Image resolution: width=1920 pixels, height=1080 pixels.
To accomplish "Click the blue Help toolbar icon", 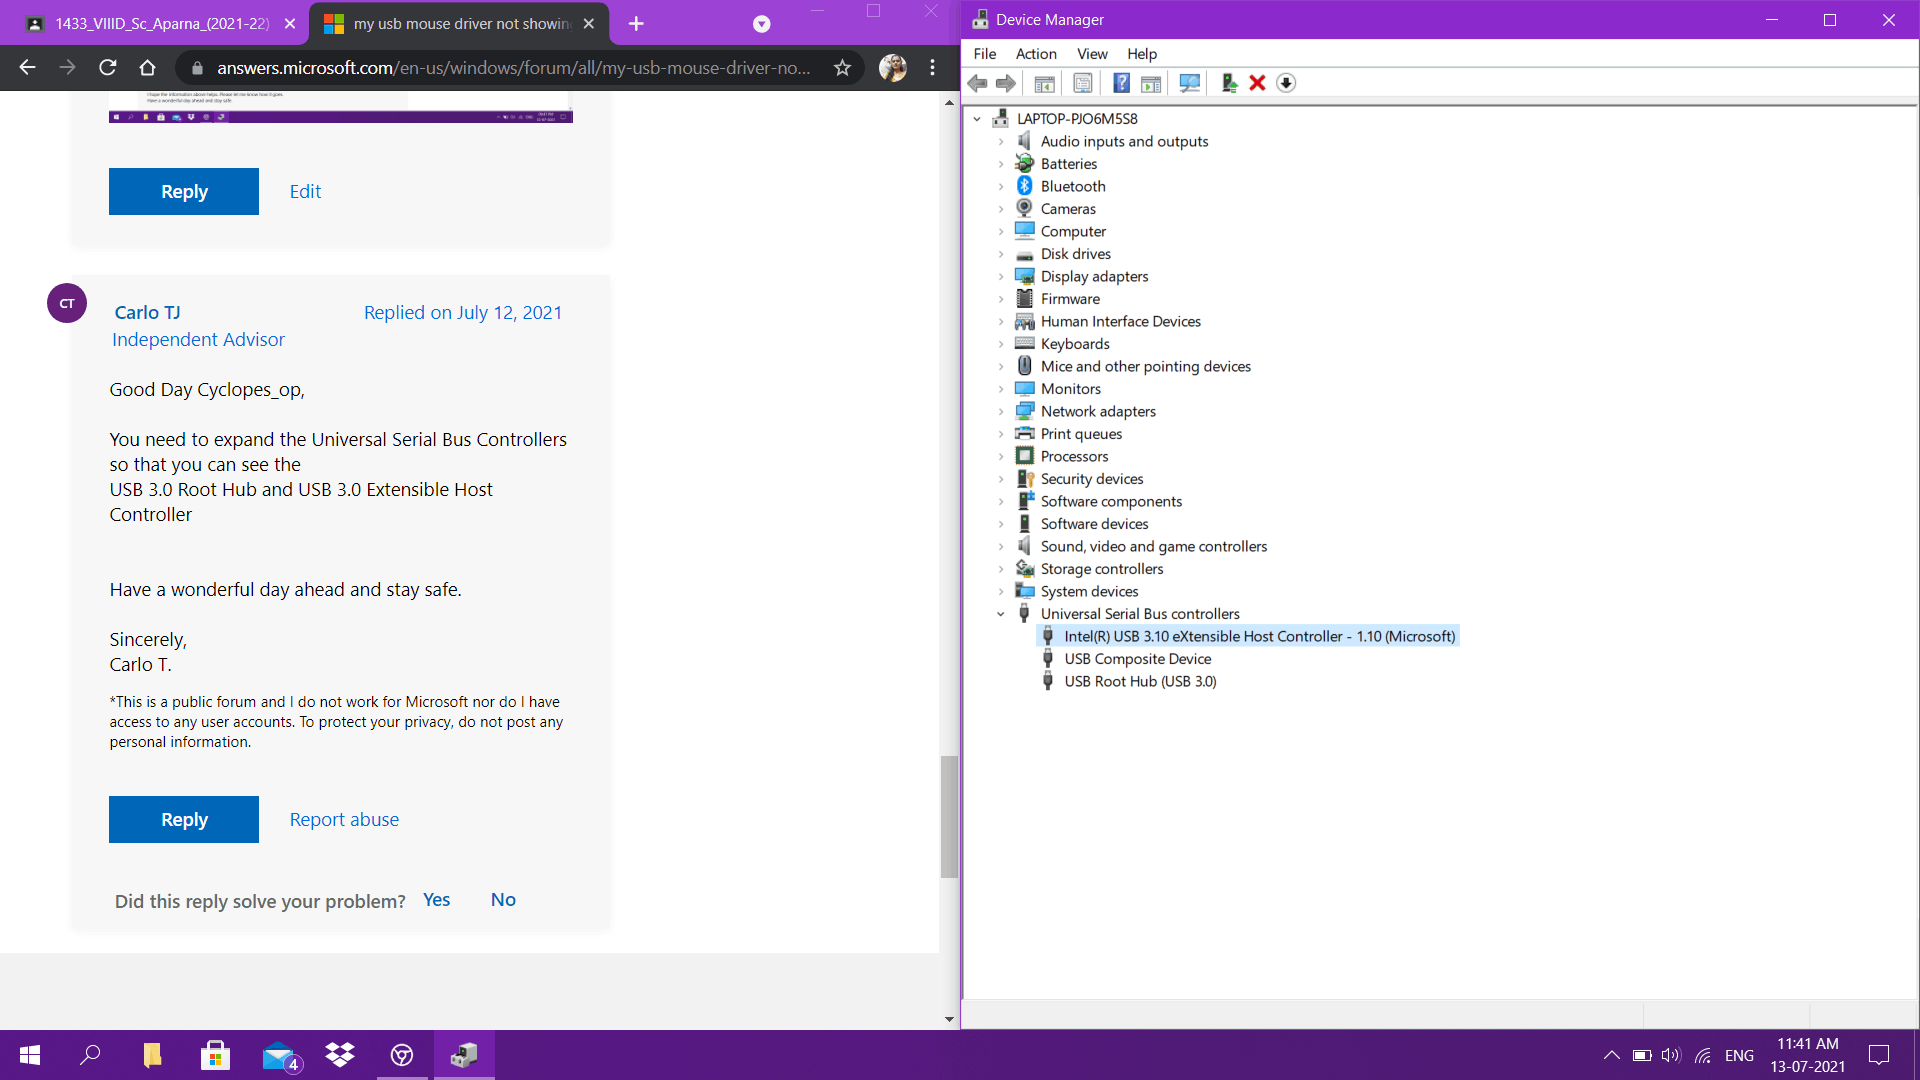I will click(x=1121, y=83).
